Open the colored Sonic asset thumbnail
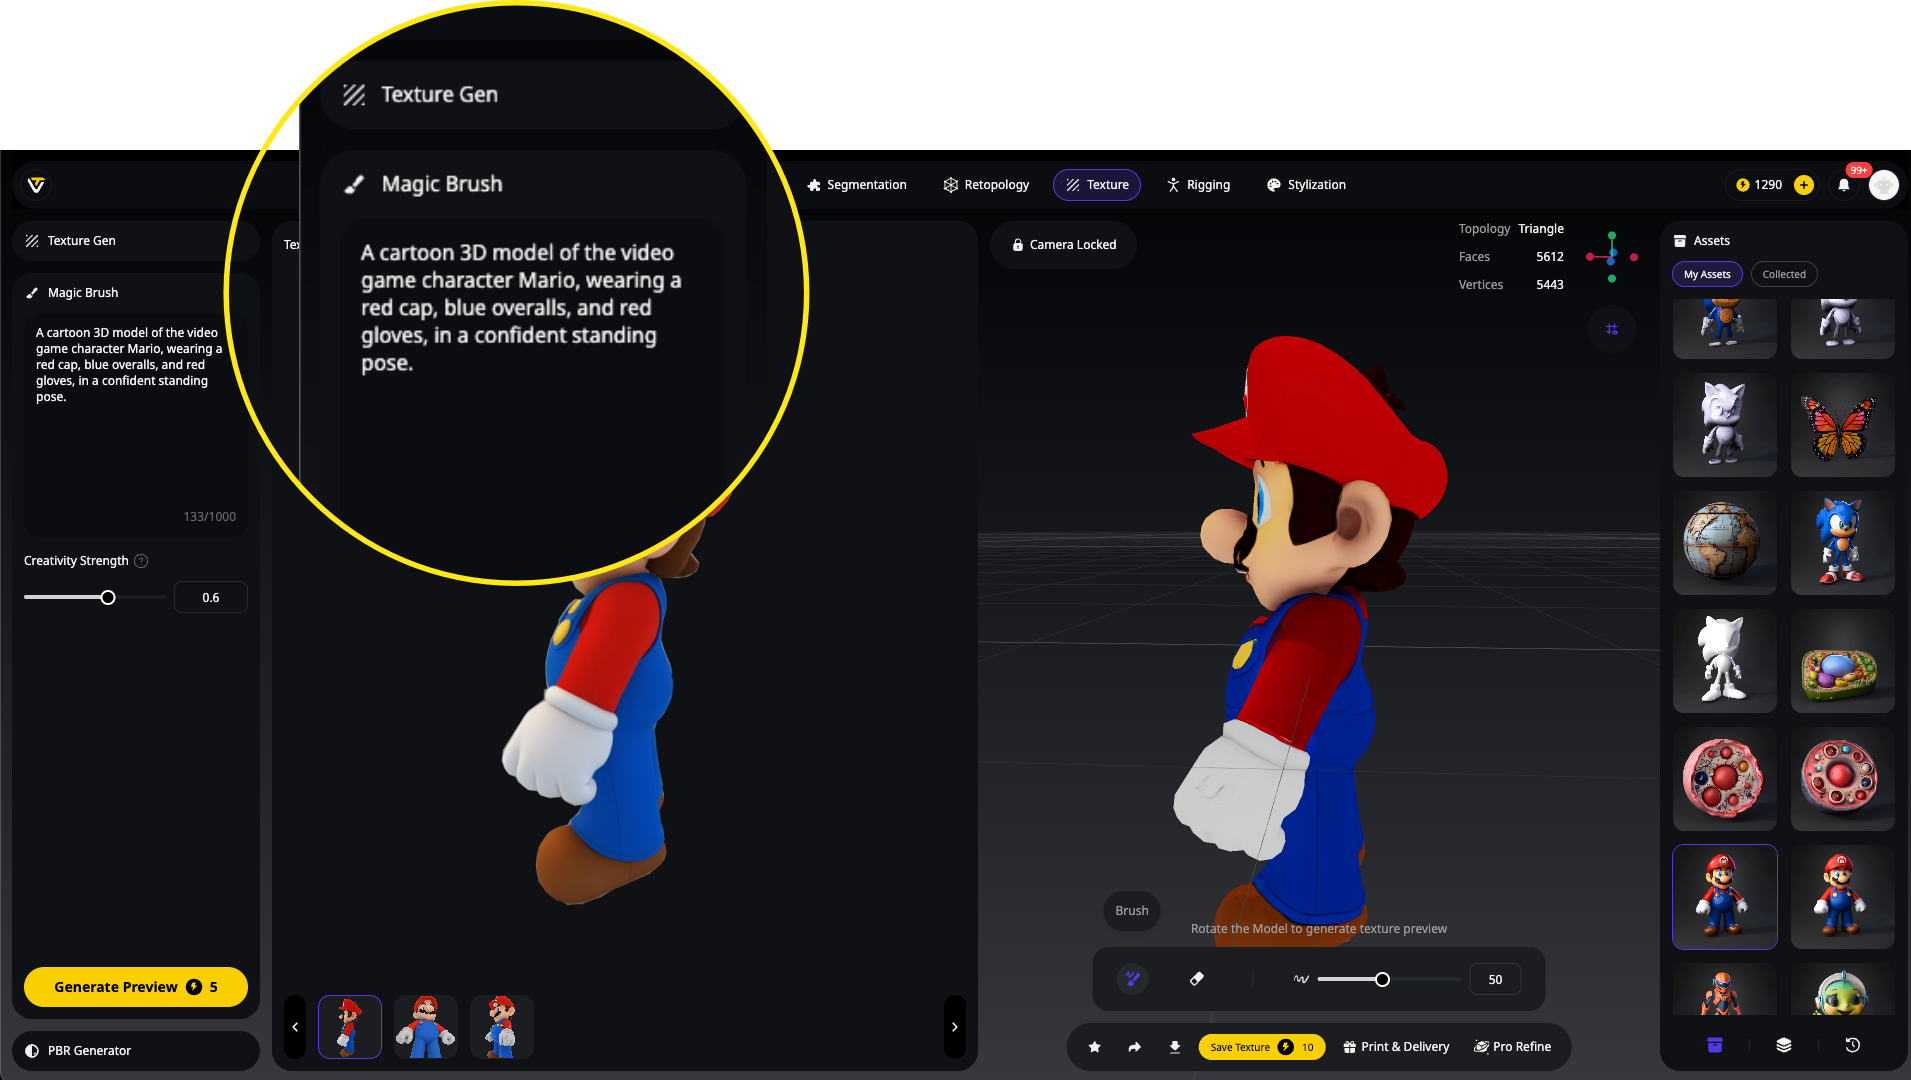The image size is (1911, 1080). coord(1842,543)
